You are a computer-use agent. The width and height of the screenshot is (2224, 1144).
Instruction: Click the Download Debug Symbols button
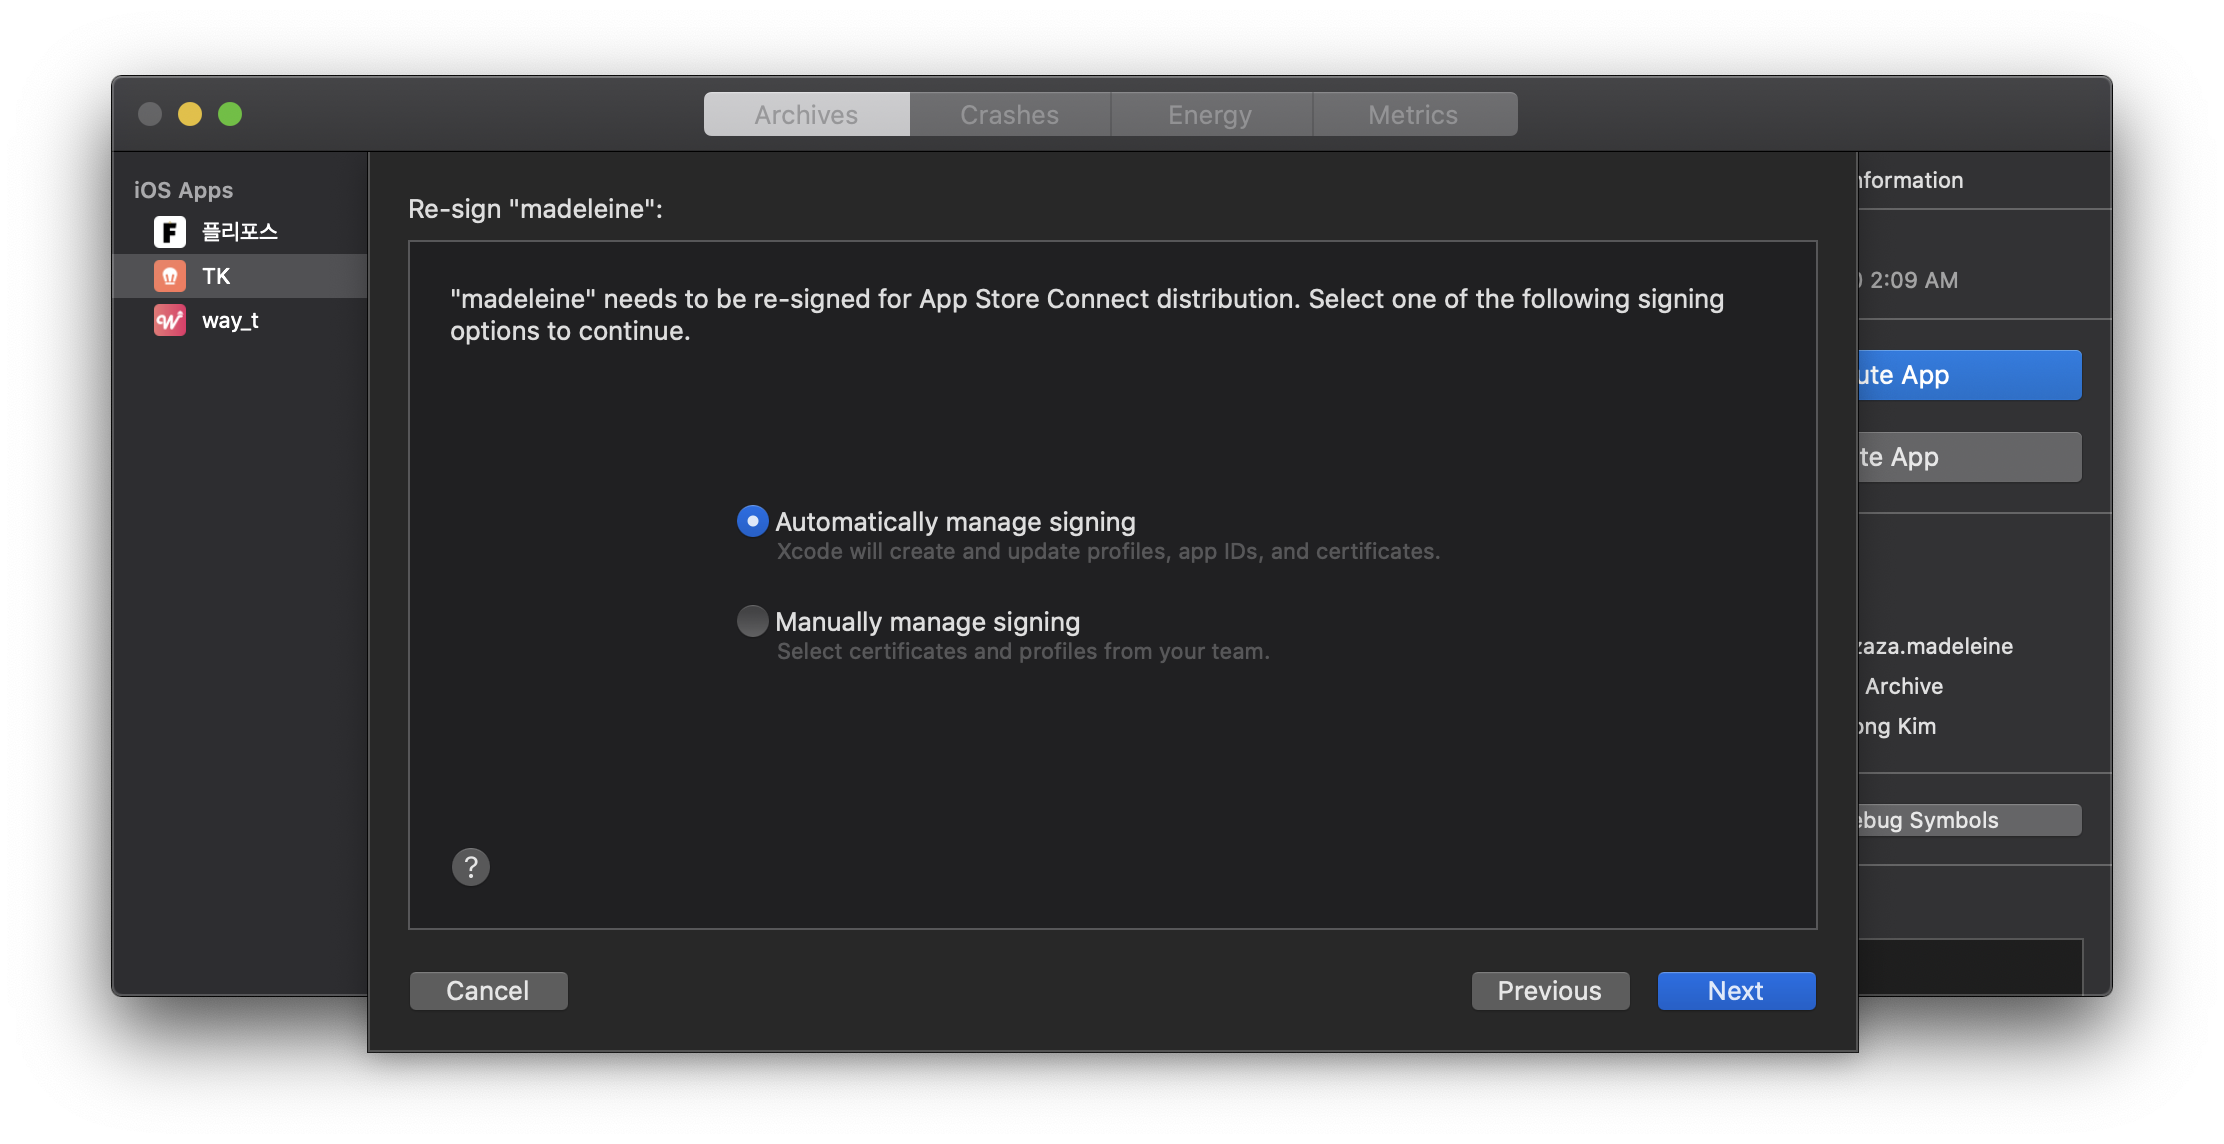pyautogui.click(x=1968, y=820)
